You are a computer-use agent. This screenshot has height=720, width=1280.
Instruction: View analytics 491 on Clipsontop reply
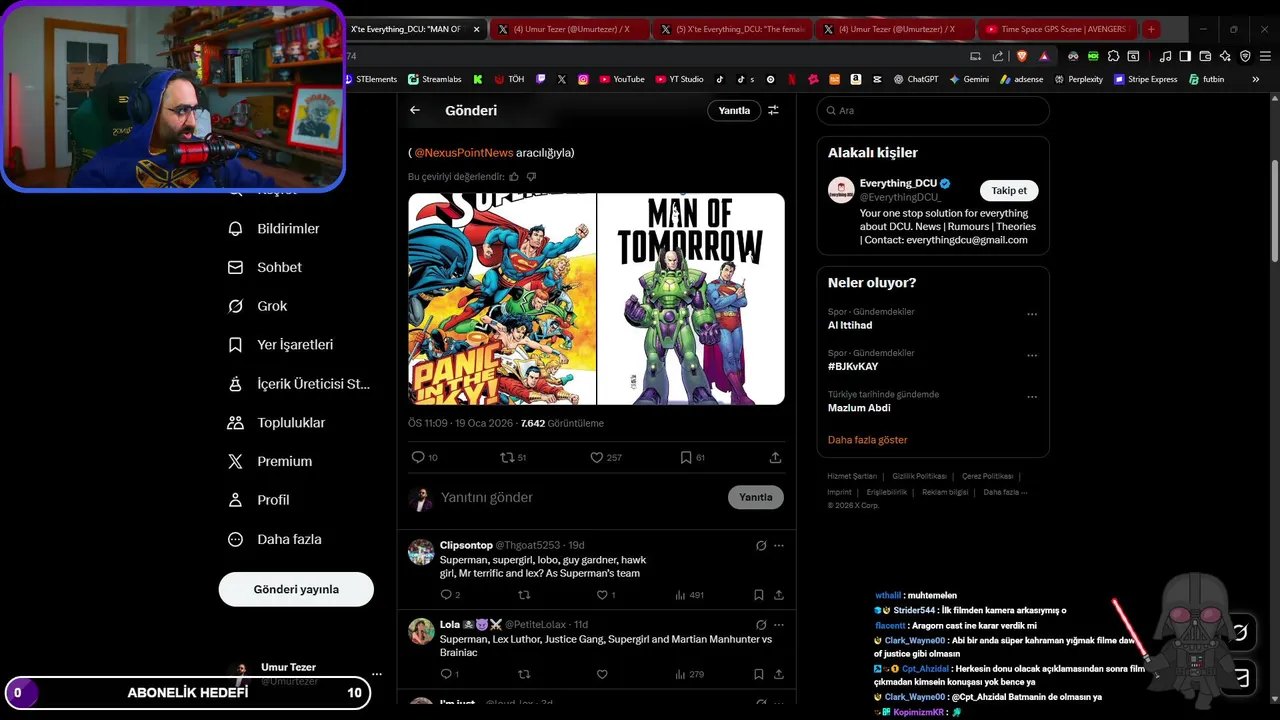point(690,595)
